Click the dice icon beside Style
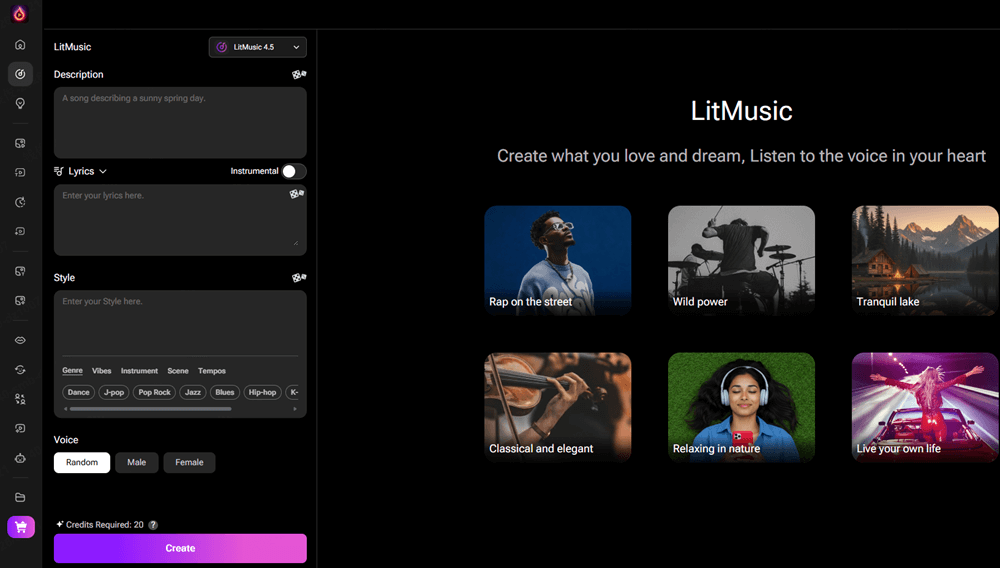 pyautogui.click(x=298, y=278)
